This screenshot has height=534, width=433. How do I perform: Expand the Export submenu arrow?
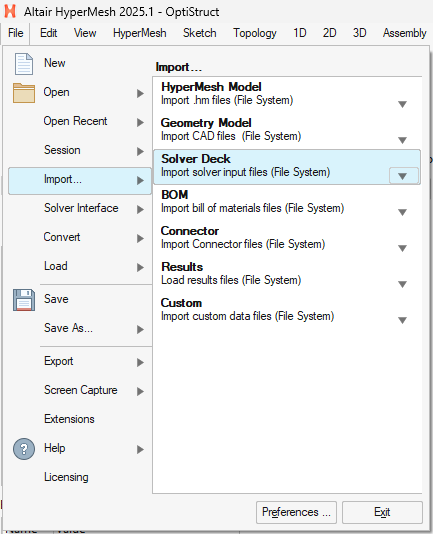140,362
